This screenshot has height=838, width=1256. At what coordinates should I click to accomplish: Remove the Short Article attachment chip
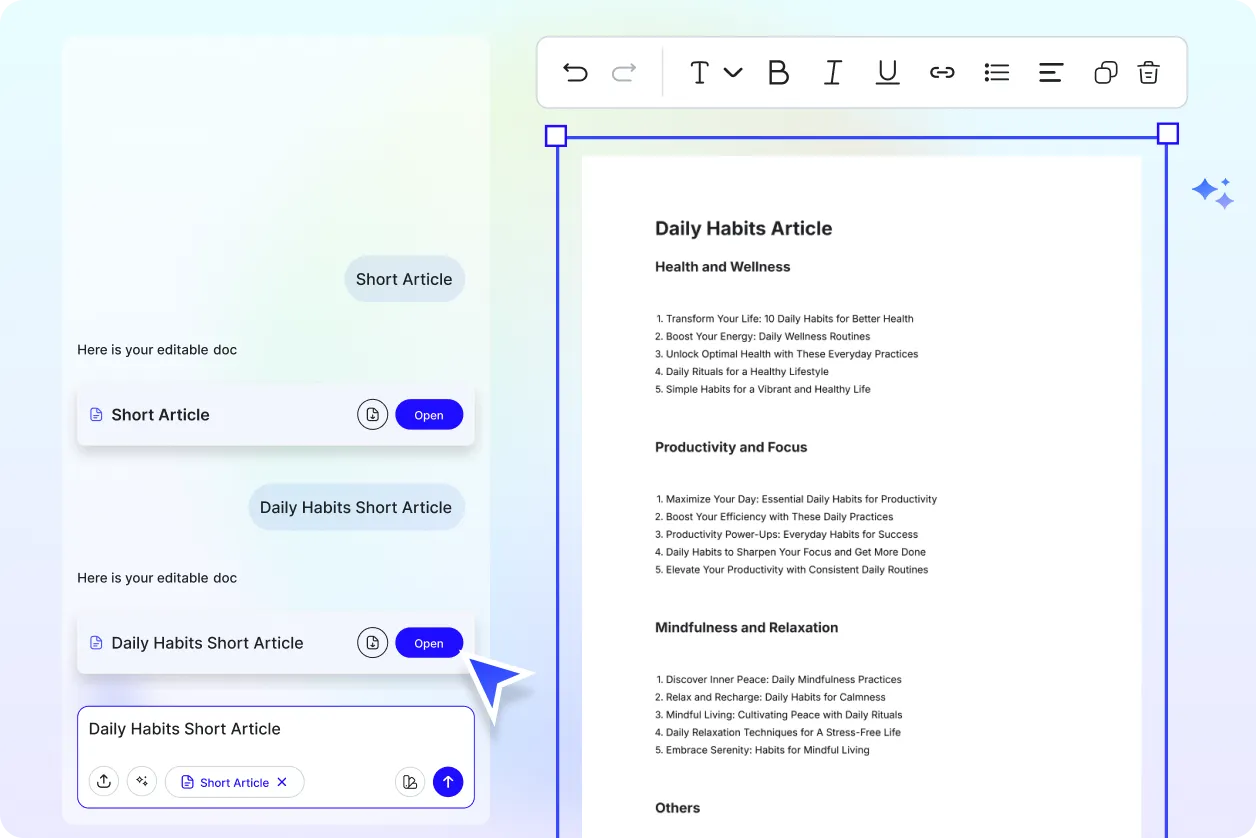coord(282,782)
